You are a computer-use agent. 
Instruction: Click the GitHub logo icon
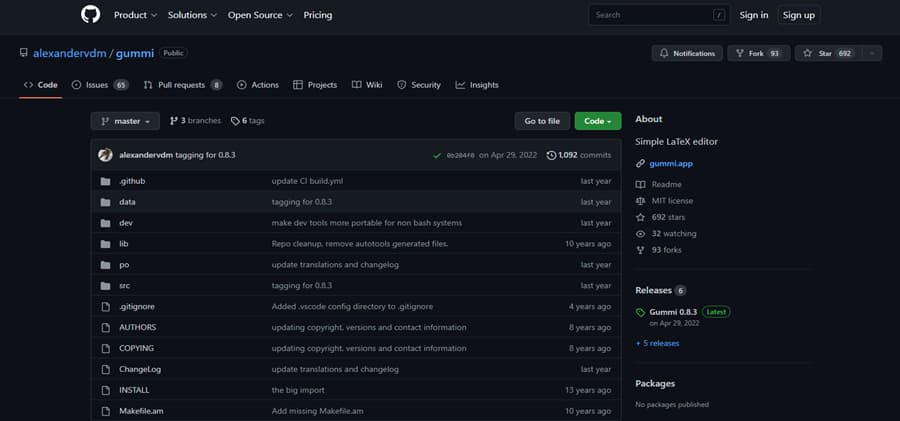(x=91, y=15)
